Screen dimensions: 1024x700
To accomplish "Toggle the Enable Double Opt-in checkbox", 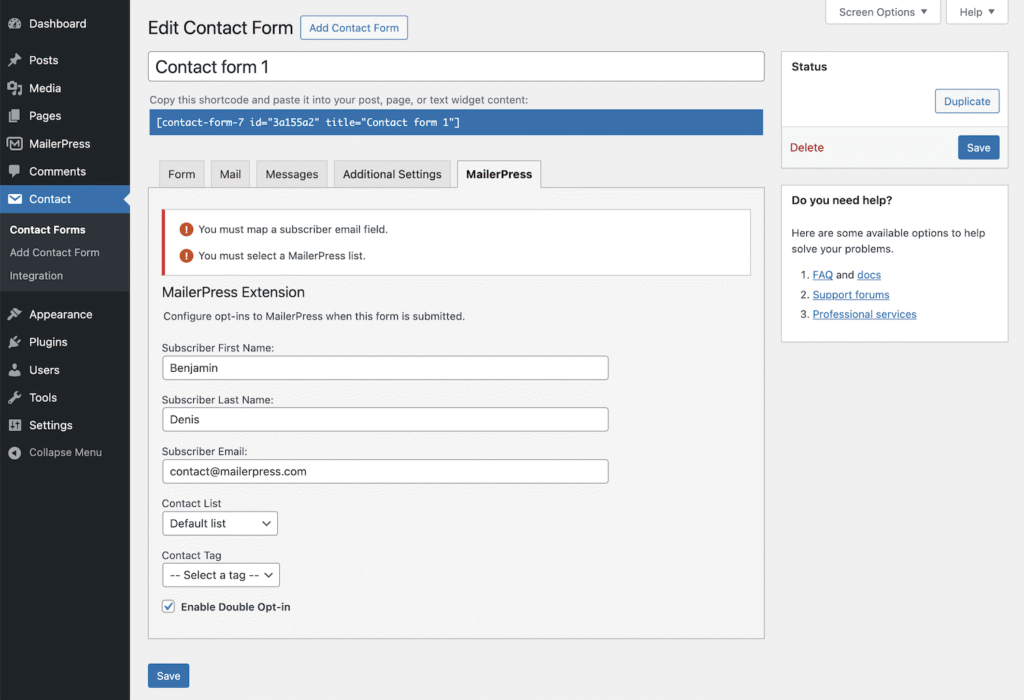I will point(168,606).
